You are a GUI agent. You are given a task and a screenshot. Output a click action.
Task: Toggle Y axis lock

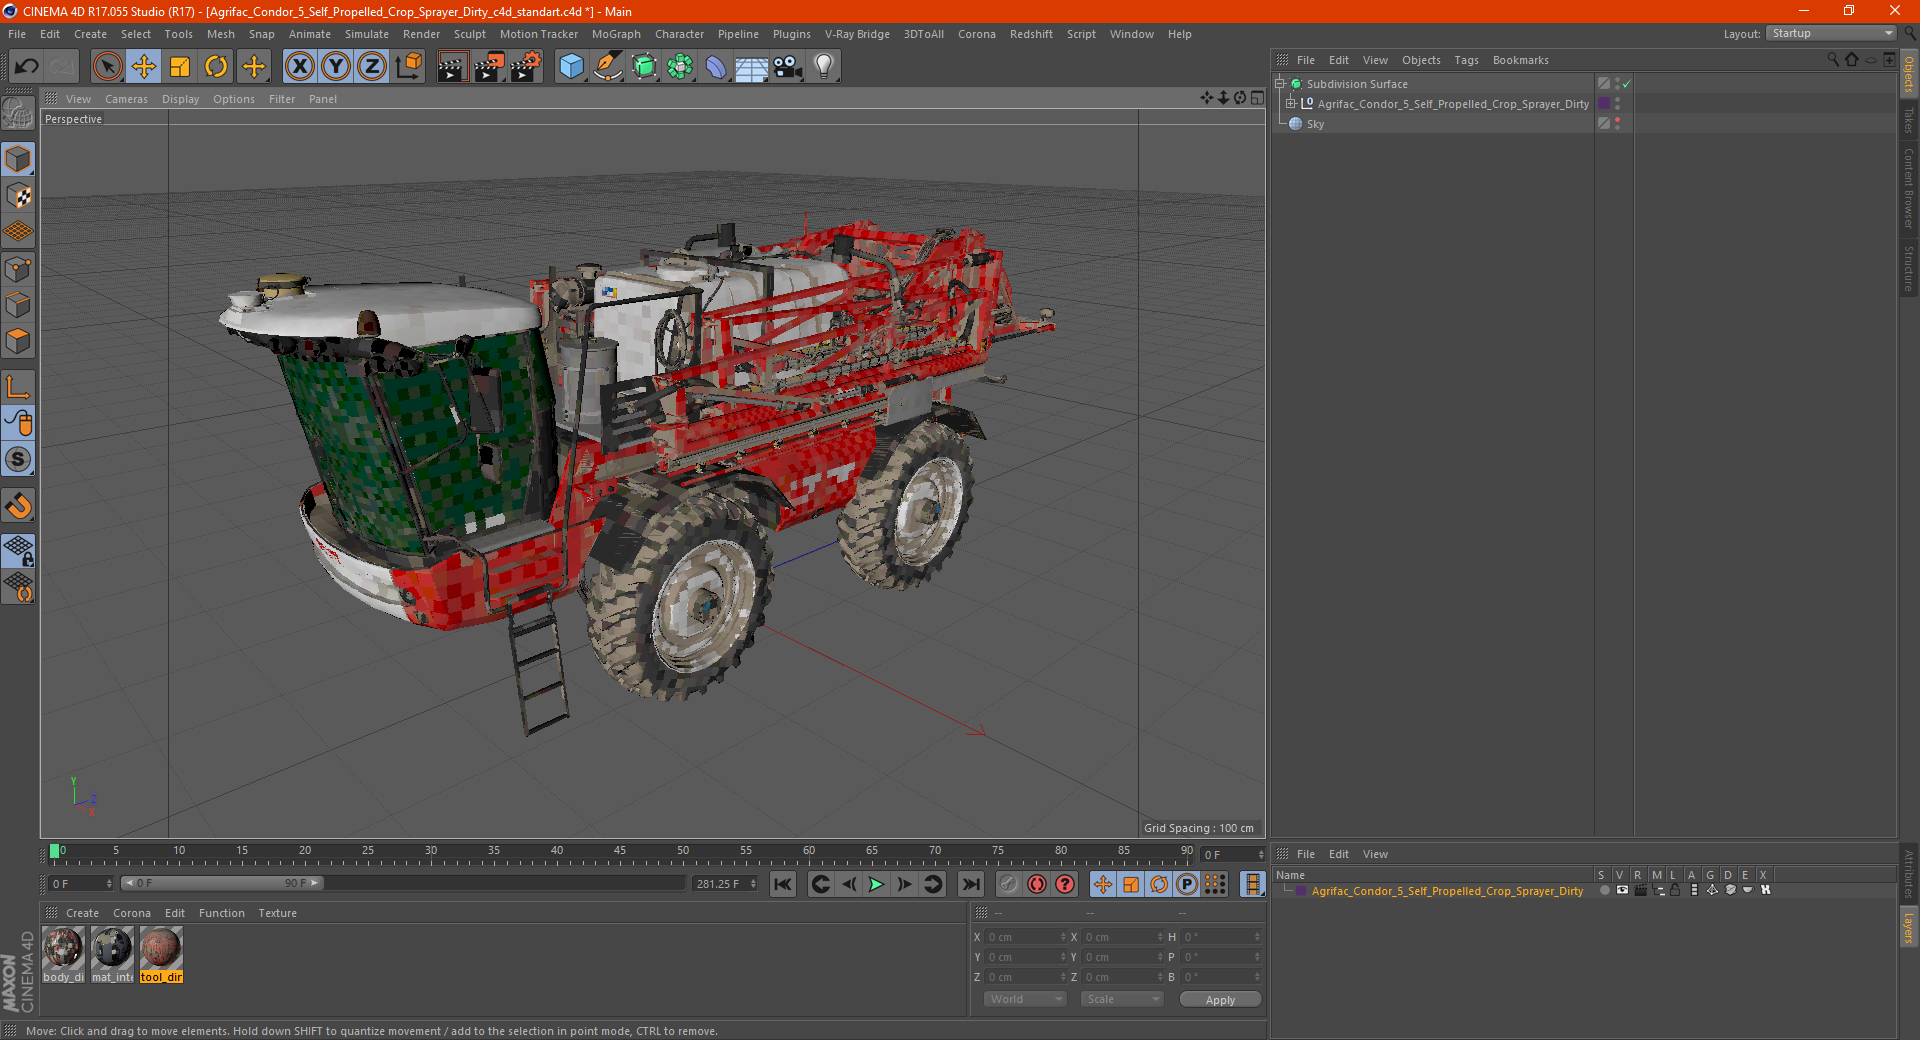[336, 67]
